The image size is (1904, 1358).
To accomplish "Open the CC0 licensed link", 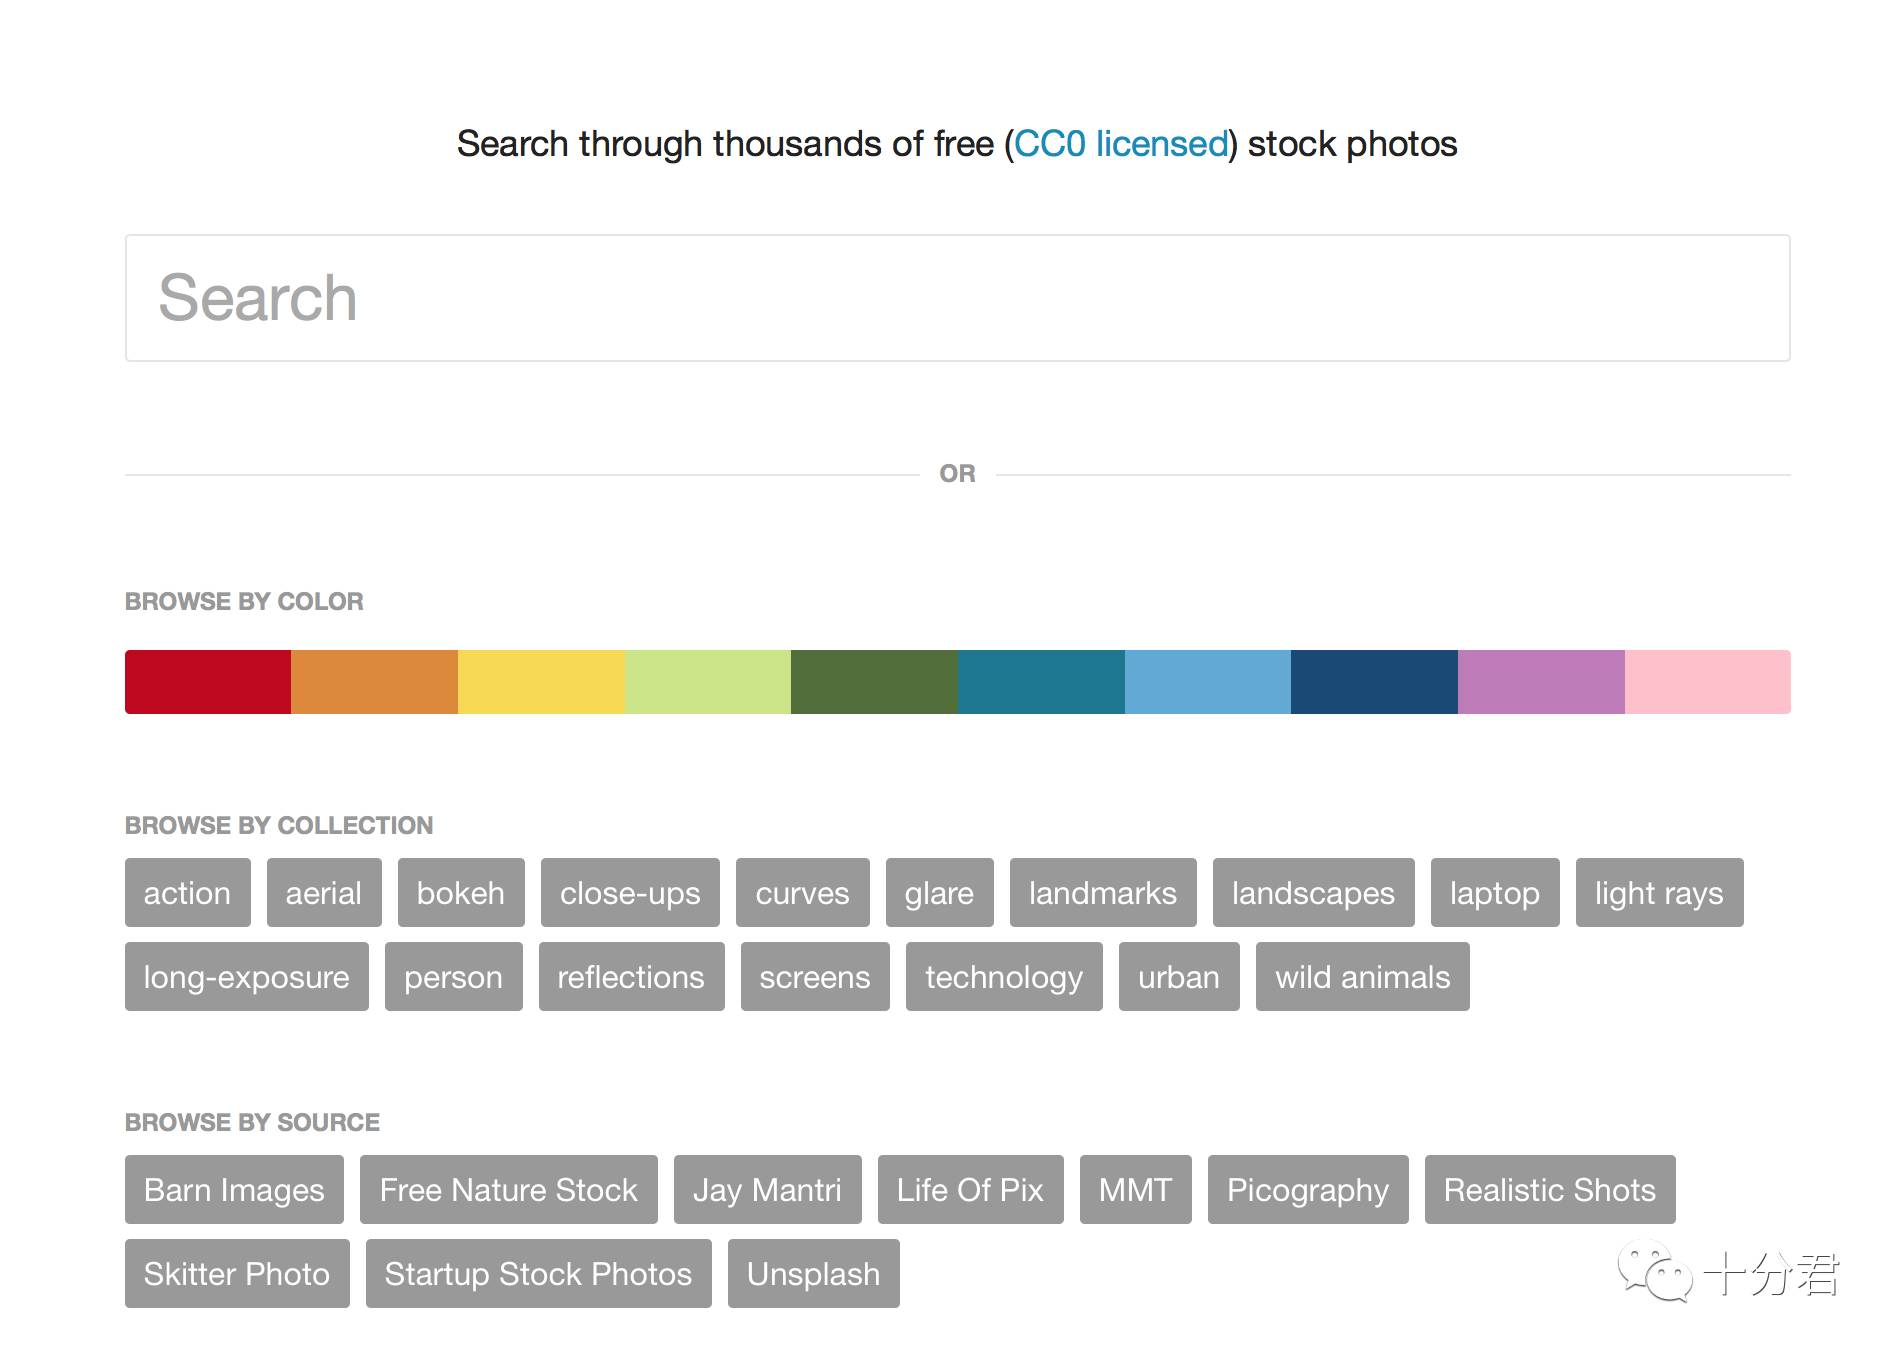I will 1121,144.
